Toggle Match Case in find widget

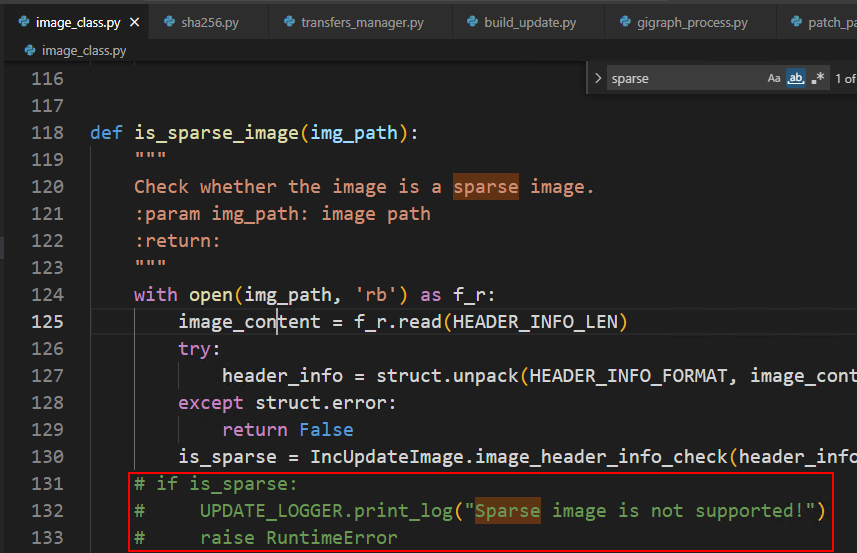[x=773, y=78]
